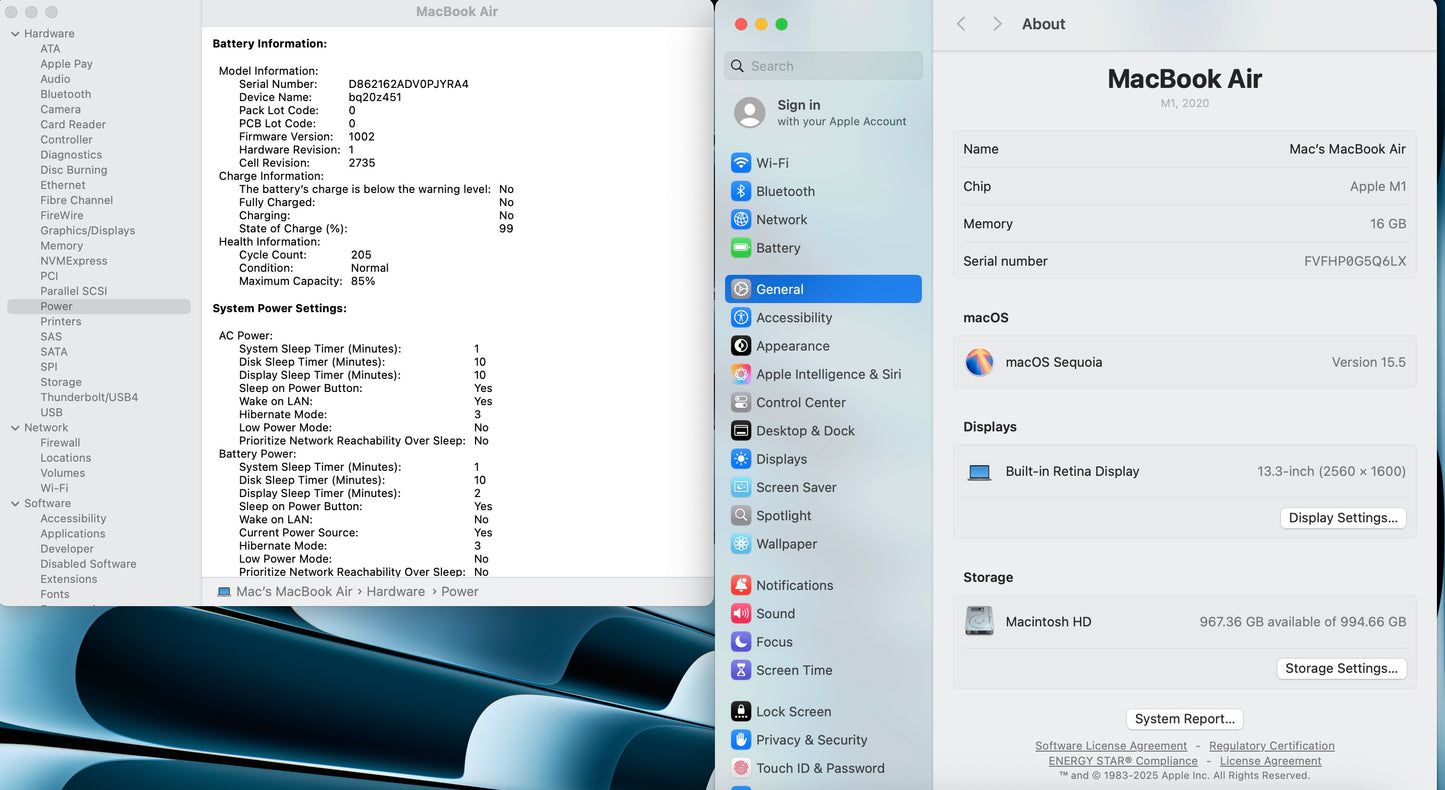
Task: Open the Screen Saver settings icon
Action: click(741, 488)
